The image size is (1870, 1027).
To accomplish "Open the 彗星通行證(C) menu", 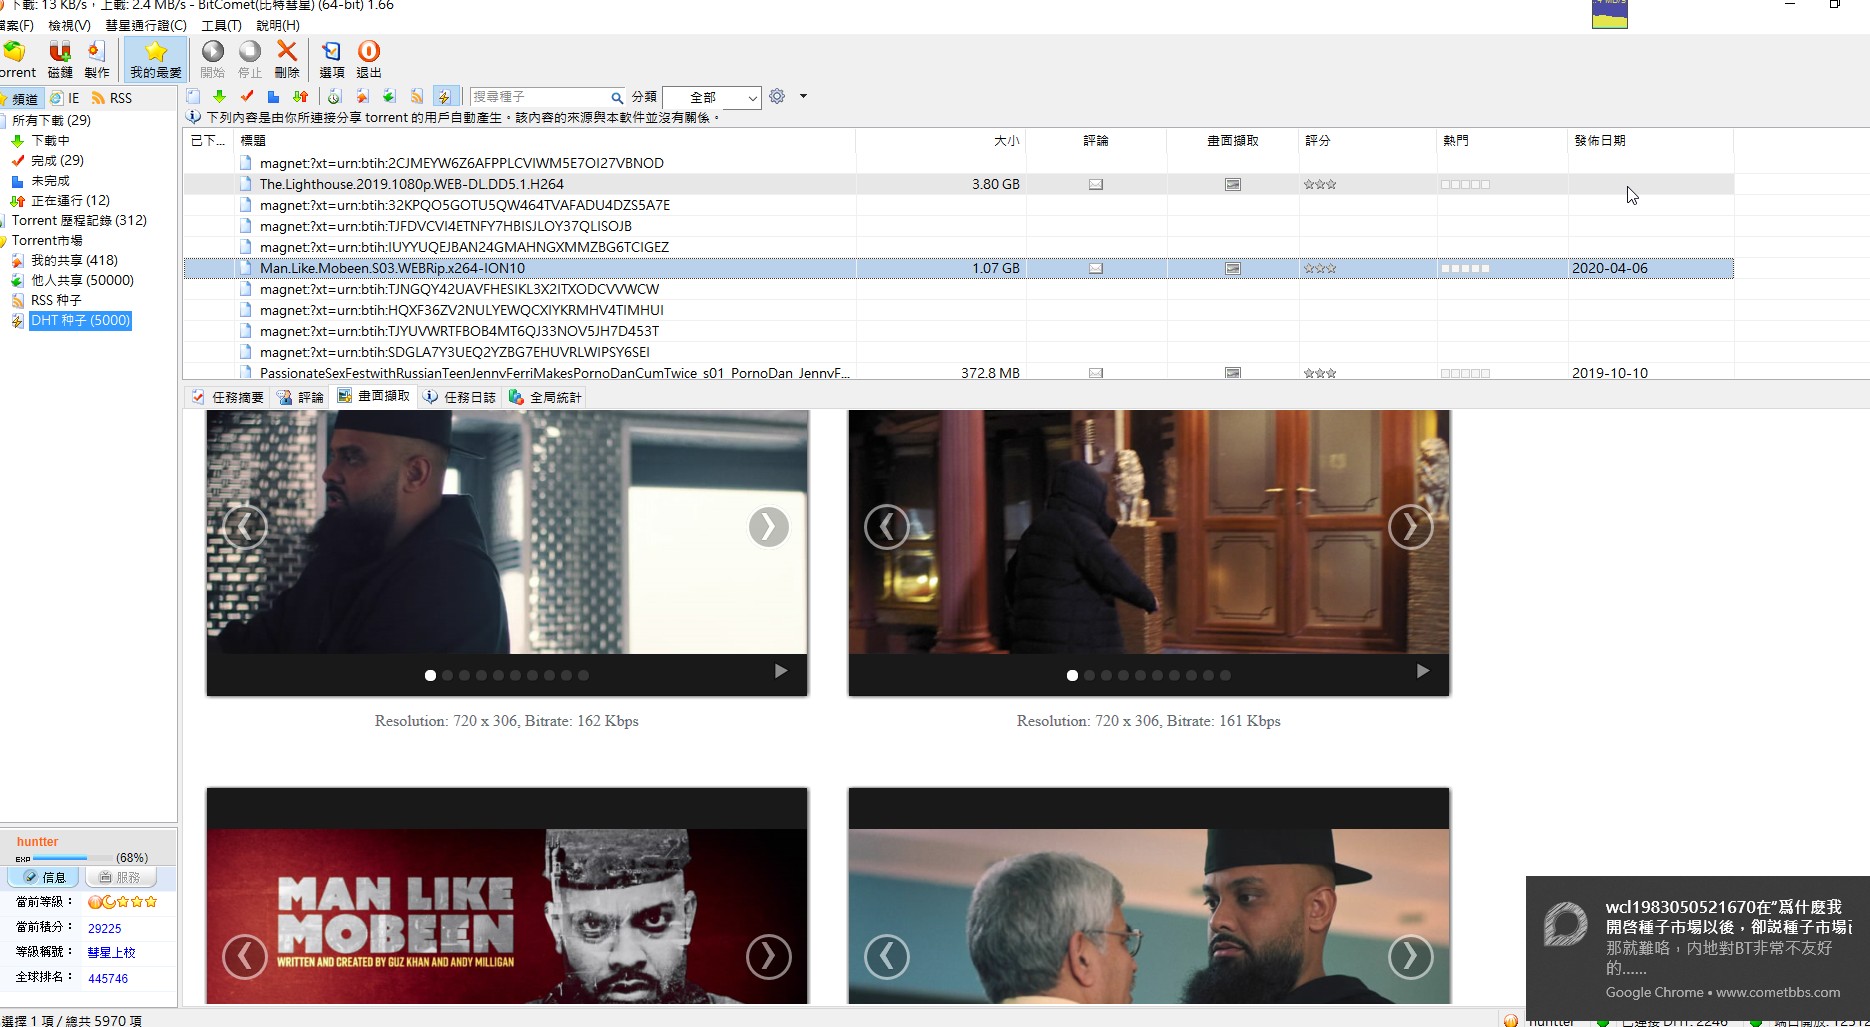I will (146, 25).
